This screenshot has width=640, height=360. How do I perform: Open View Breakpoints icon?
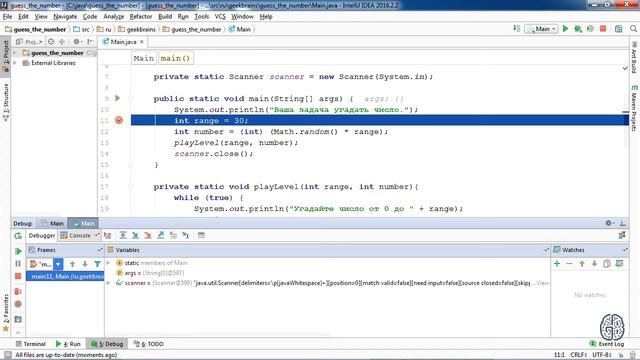(18, 291)
